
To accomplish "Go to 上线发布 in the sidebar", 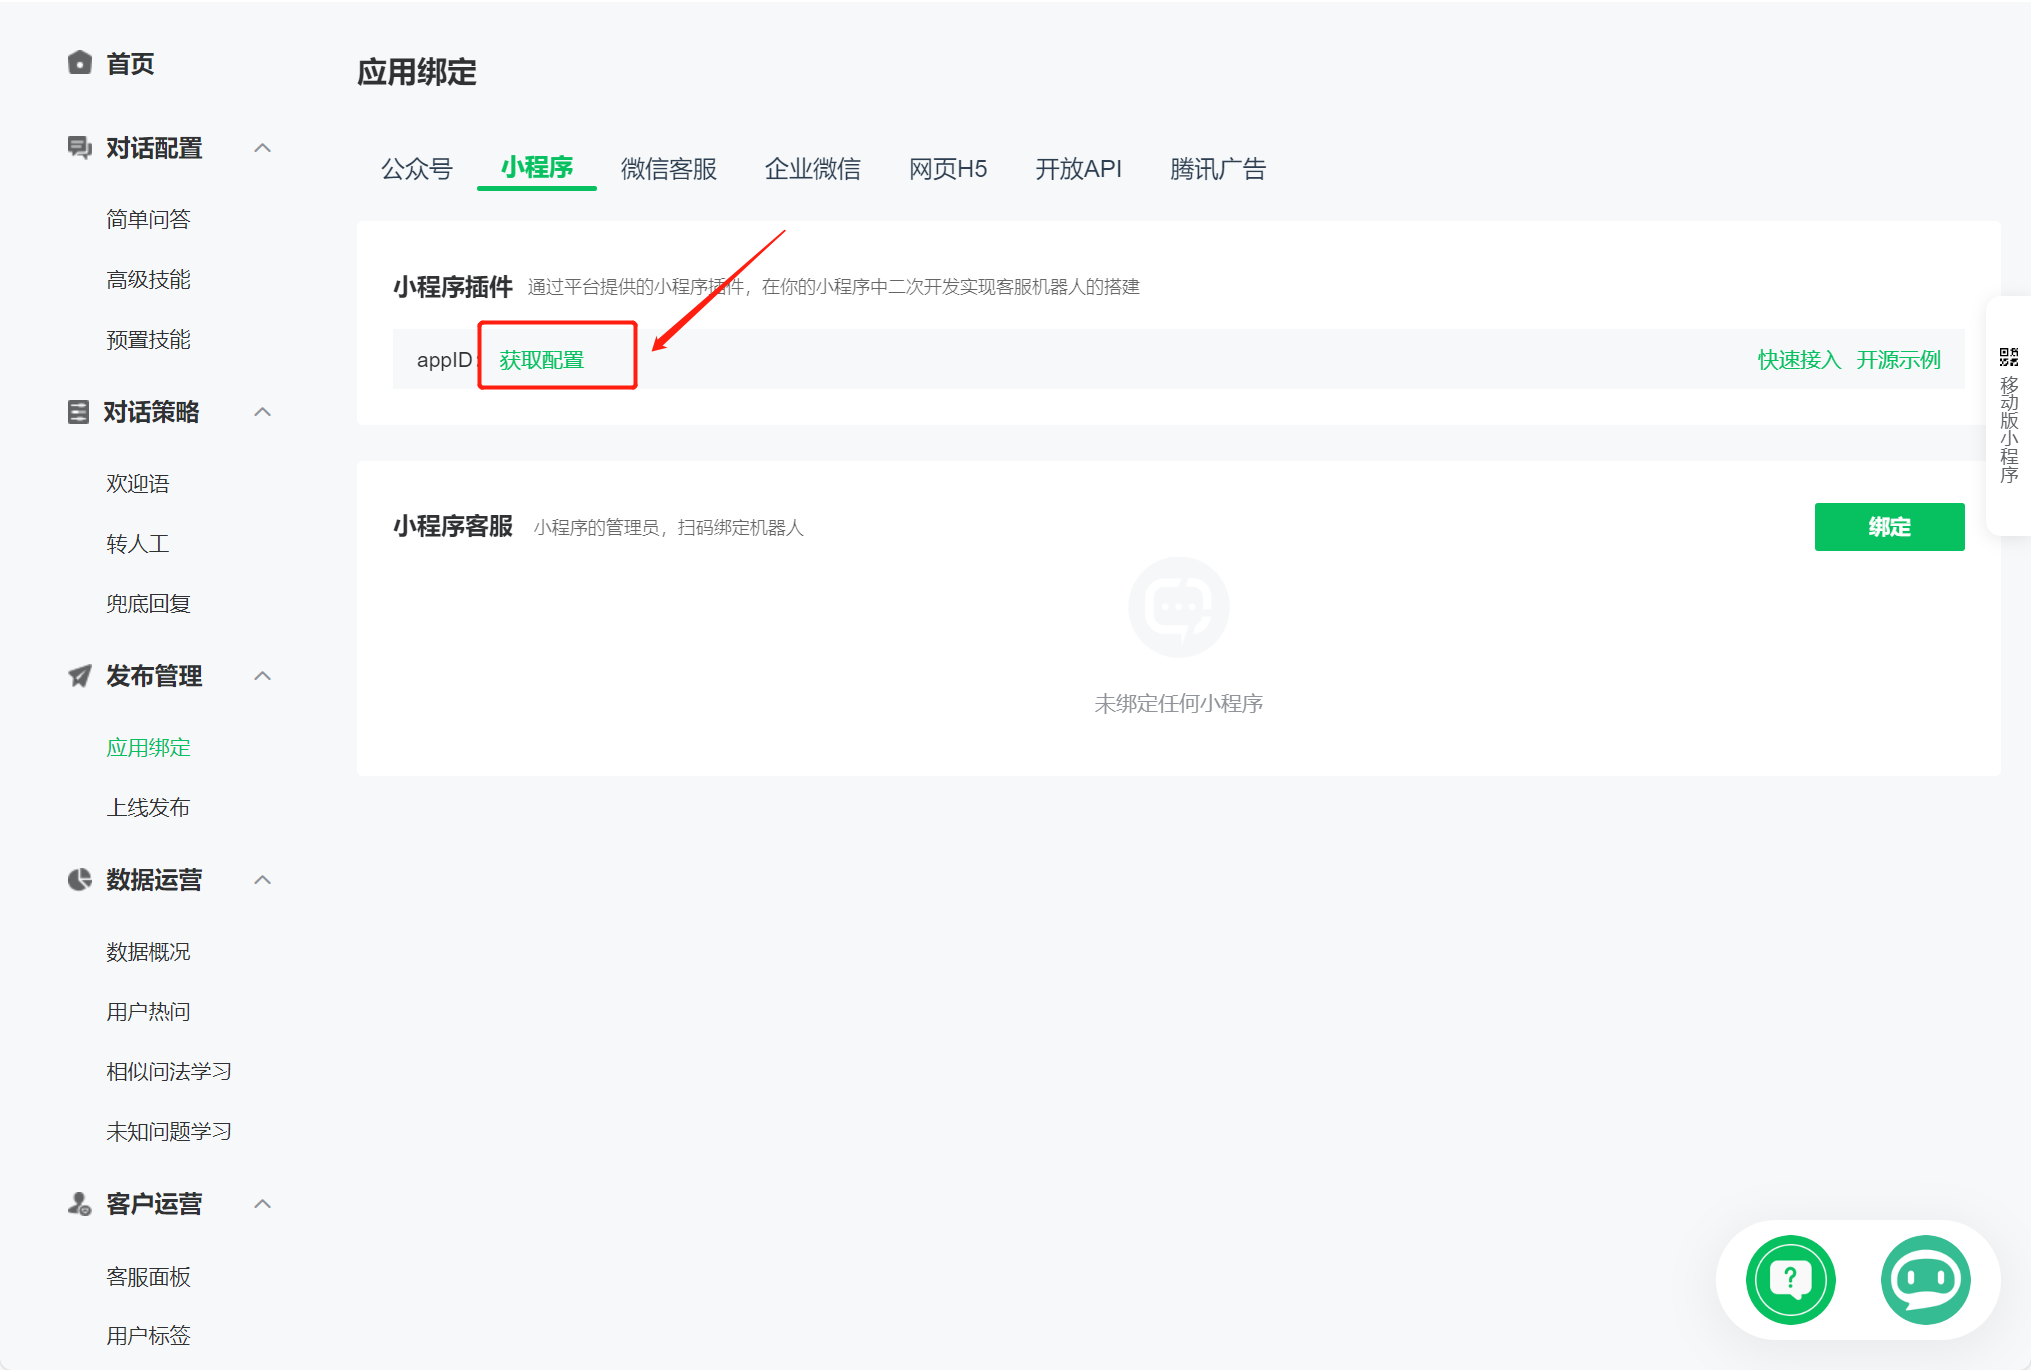I will tap(147, 807).
